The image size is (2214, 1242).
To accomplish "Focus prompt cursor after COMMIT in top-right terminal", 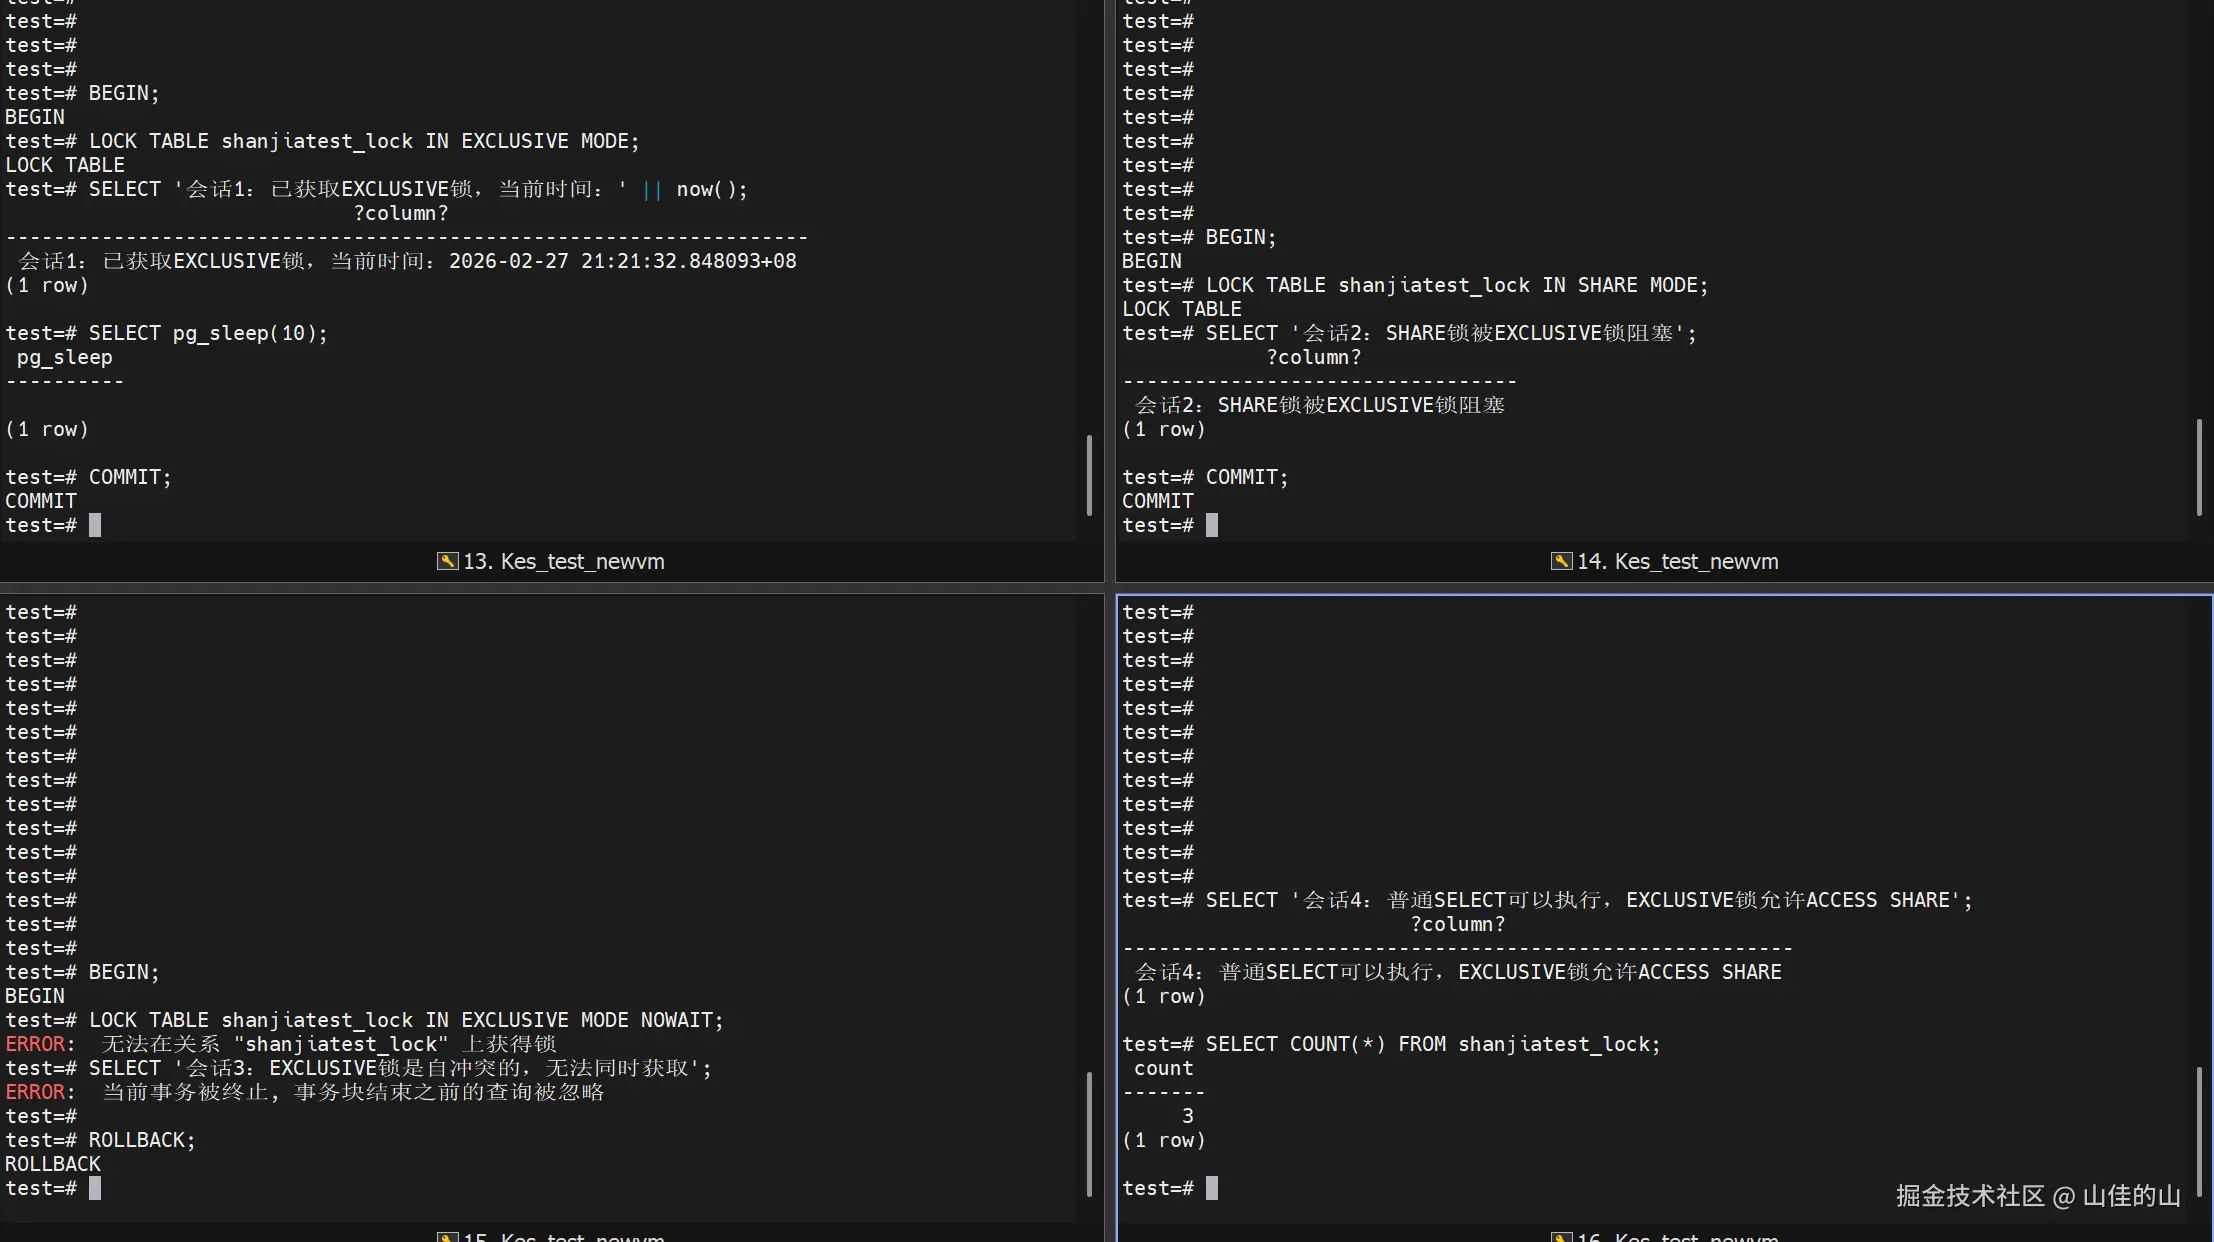I will 1211,525.
